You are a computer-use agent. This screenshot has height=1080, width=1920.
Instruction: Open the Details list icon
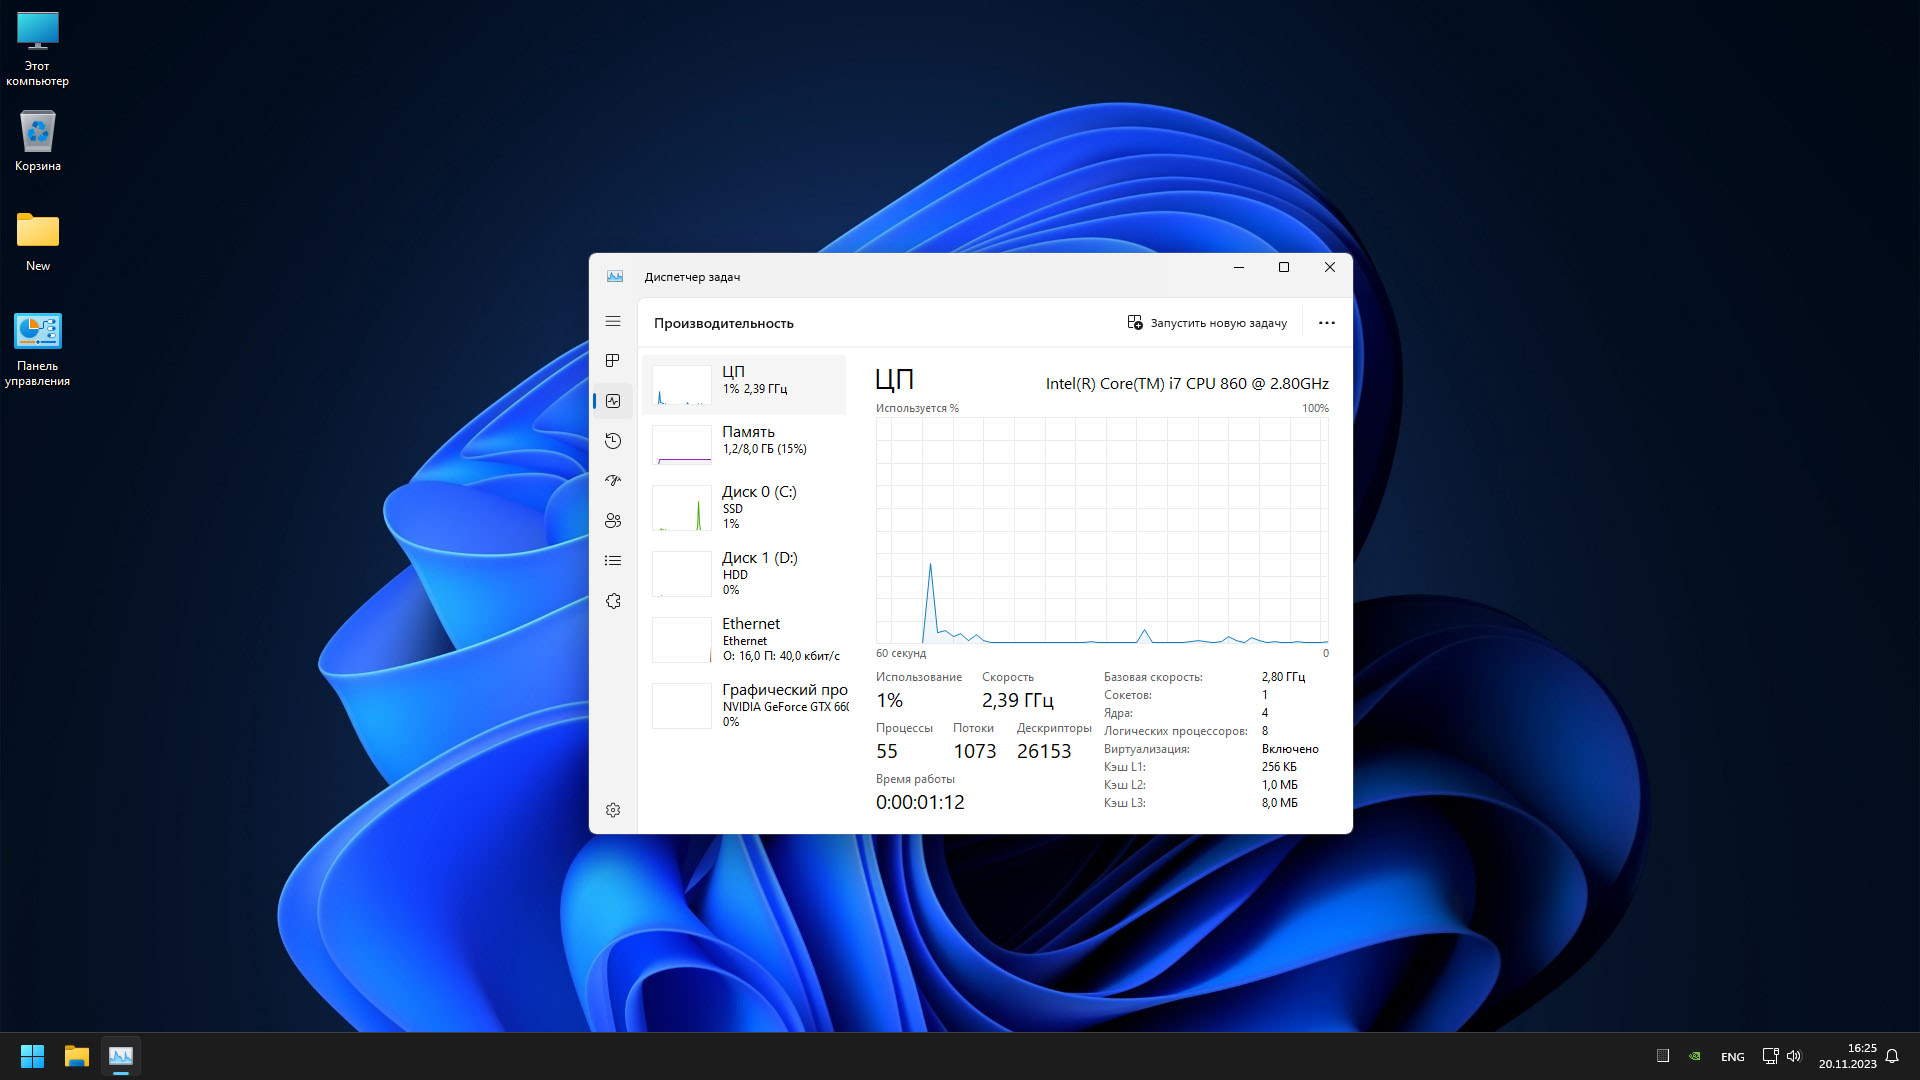(x=613, y=561)
